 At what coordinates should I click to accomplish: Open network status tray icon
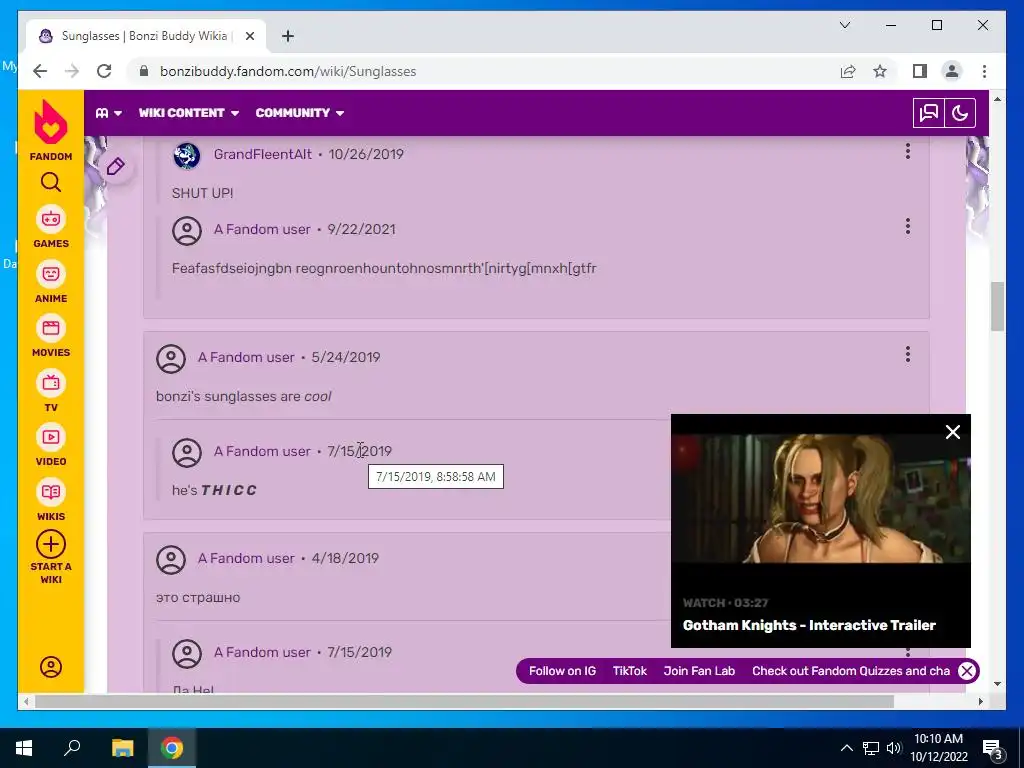point(871,748)
